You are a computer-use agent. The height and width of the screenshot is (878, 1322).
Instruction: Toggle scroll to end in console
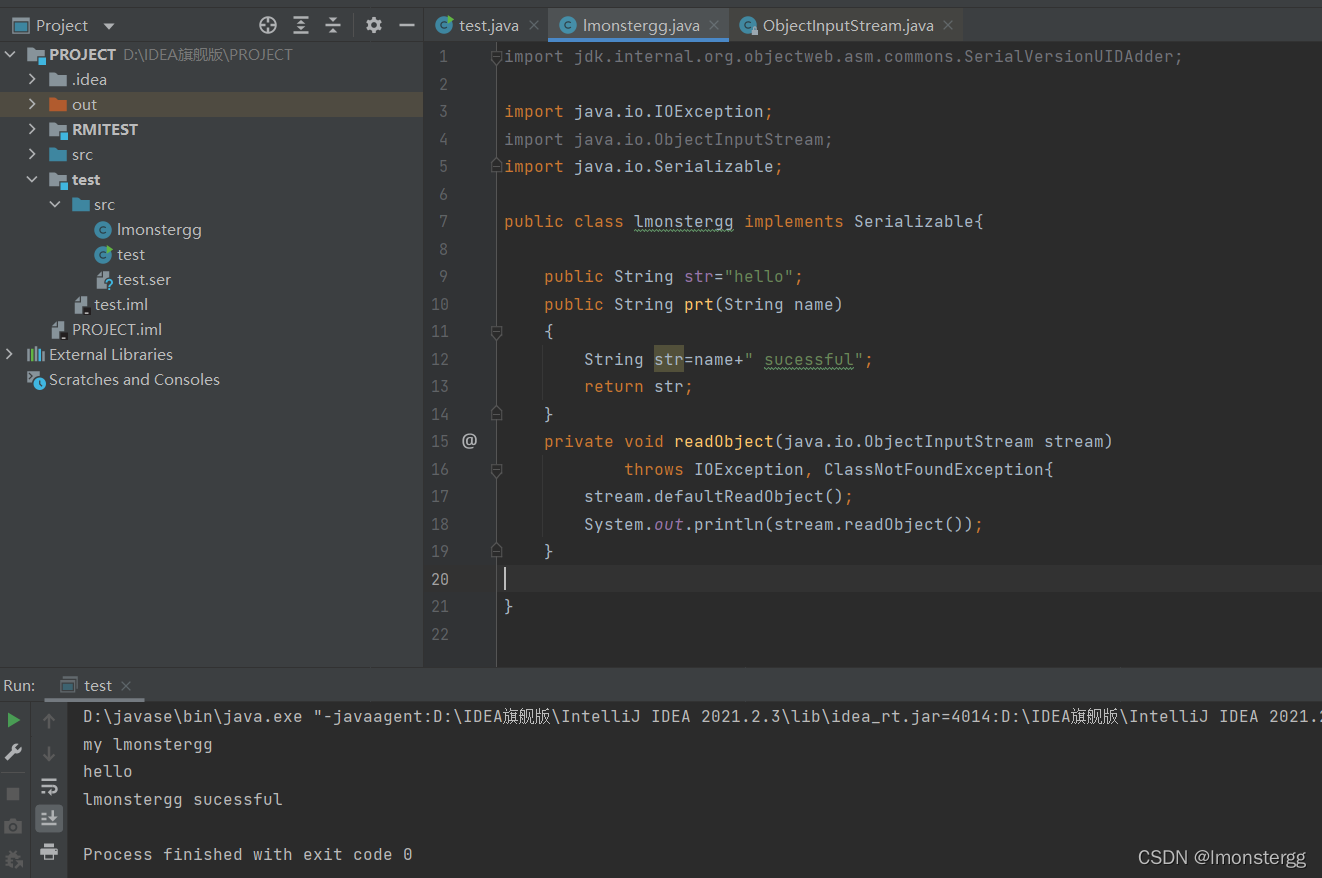[x=49, y=819]
